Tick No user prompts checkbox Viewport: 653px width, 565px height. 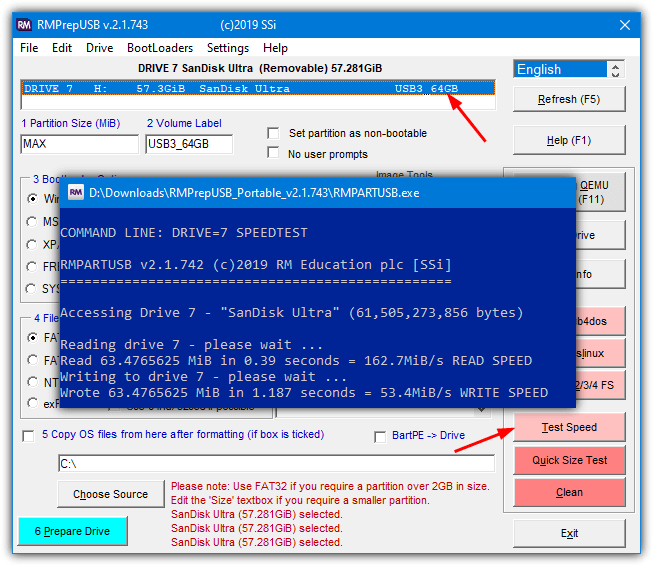[x=273, y=153]
